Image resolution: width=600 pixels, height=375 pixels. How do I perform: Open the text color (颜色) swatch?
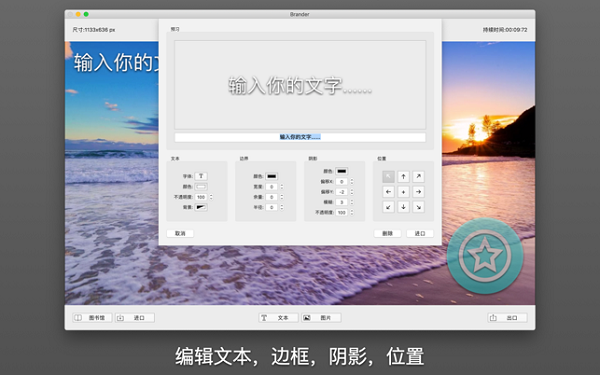point(201,186)
